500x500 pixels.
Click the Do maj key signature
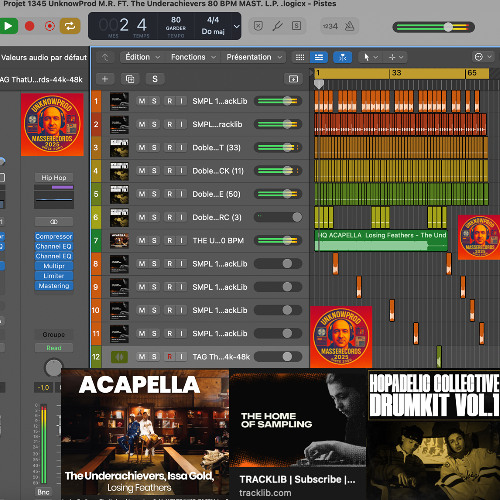click(213, 32)
